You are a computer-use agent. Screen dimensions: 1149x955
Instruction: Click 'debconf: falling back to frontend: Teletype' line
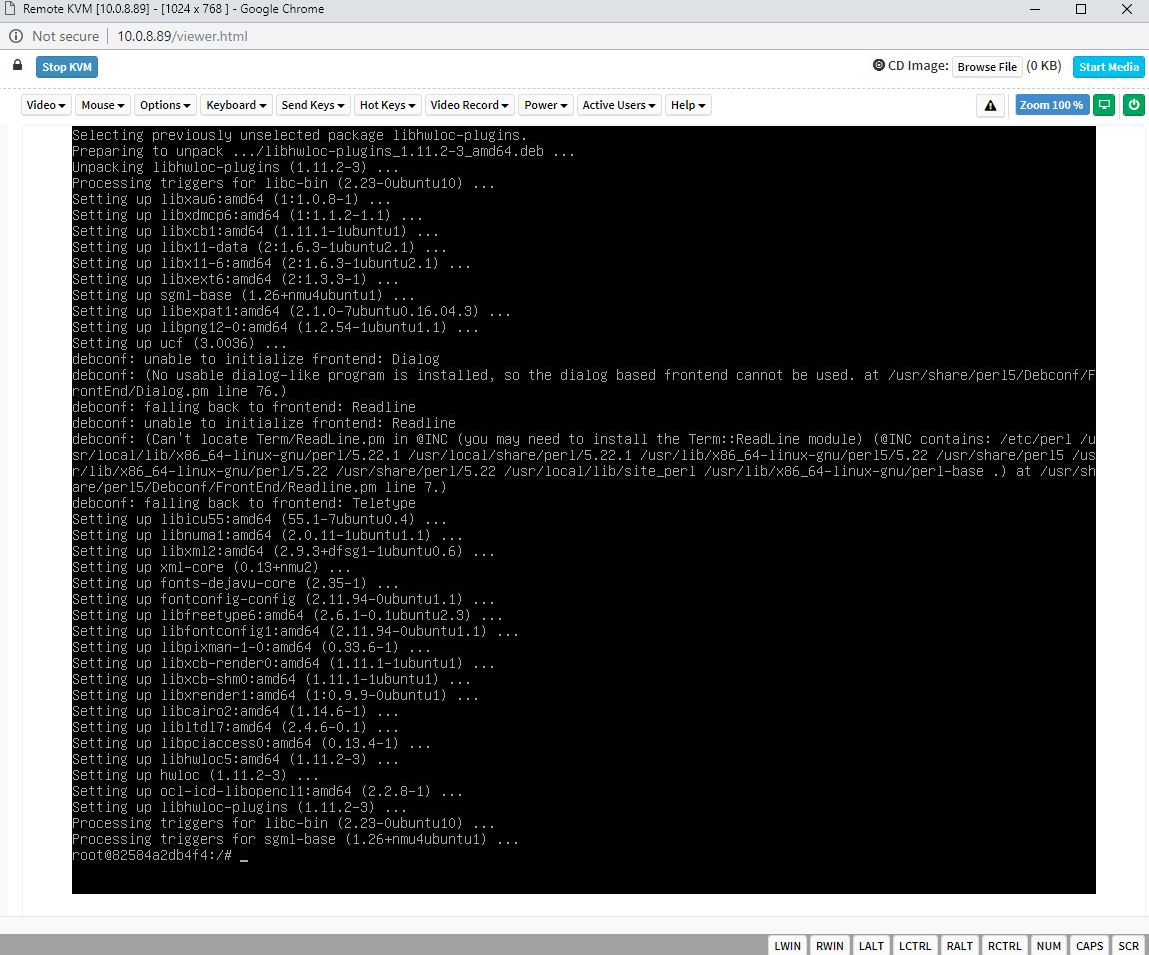click(x=244, y=504)
